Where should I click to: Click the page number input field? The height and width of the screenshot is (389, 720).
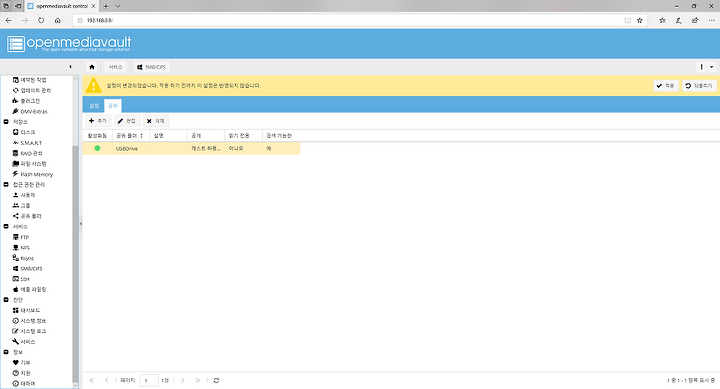click(x=149, y=380)
